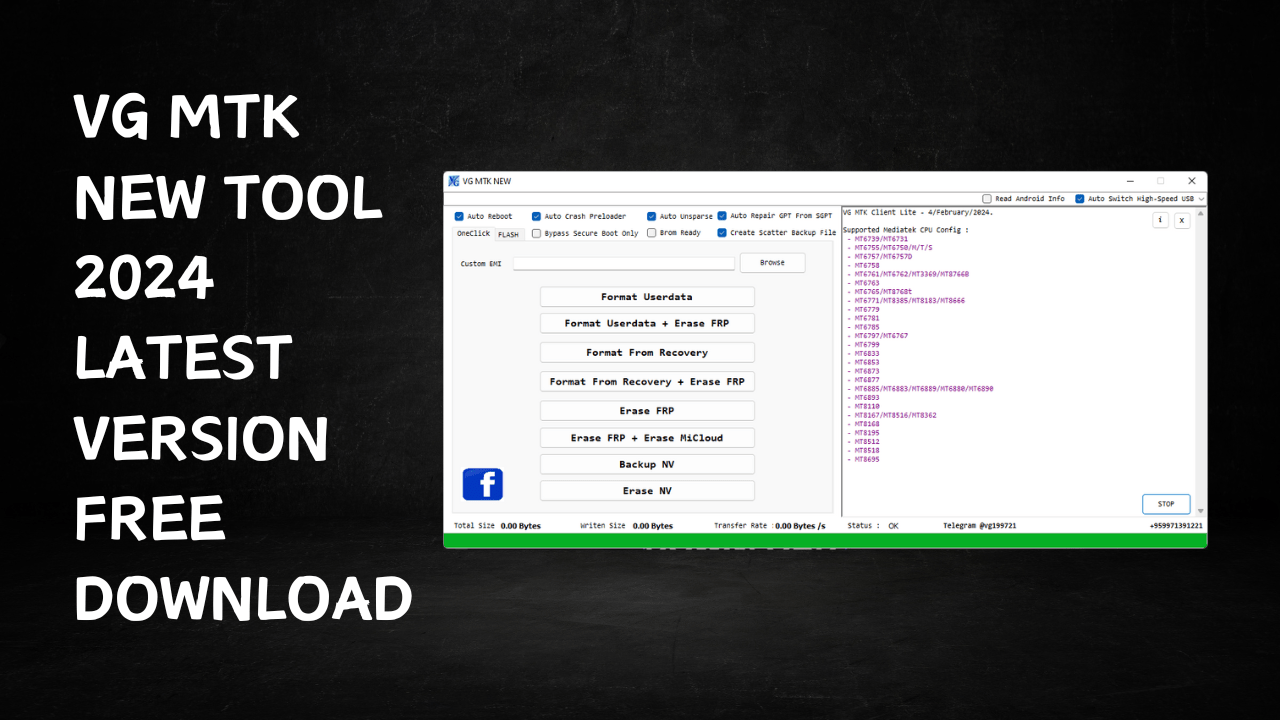Click the Format Userdata button
The image size is (1280, 720).
click(x=647, y=297)
